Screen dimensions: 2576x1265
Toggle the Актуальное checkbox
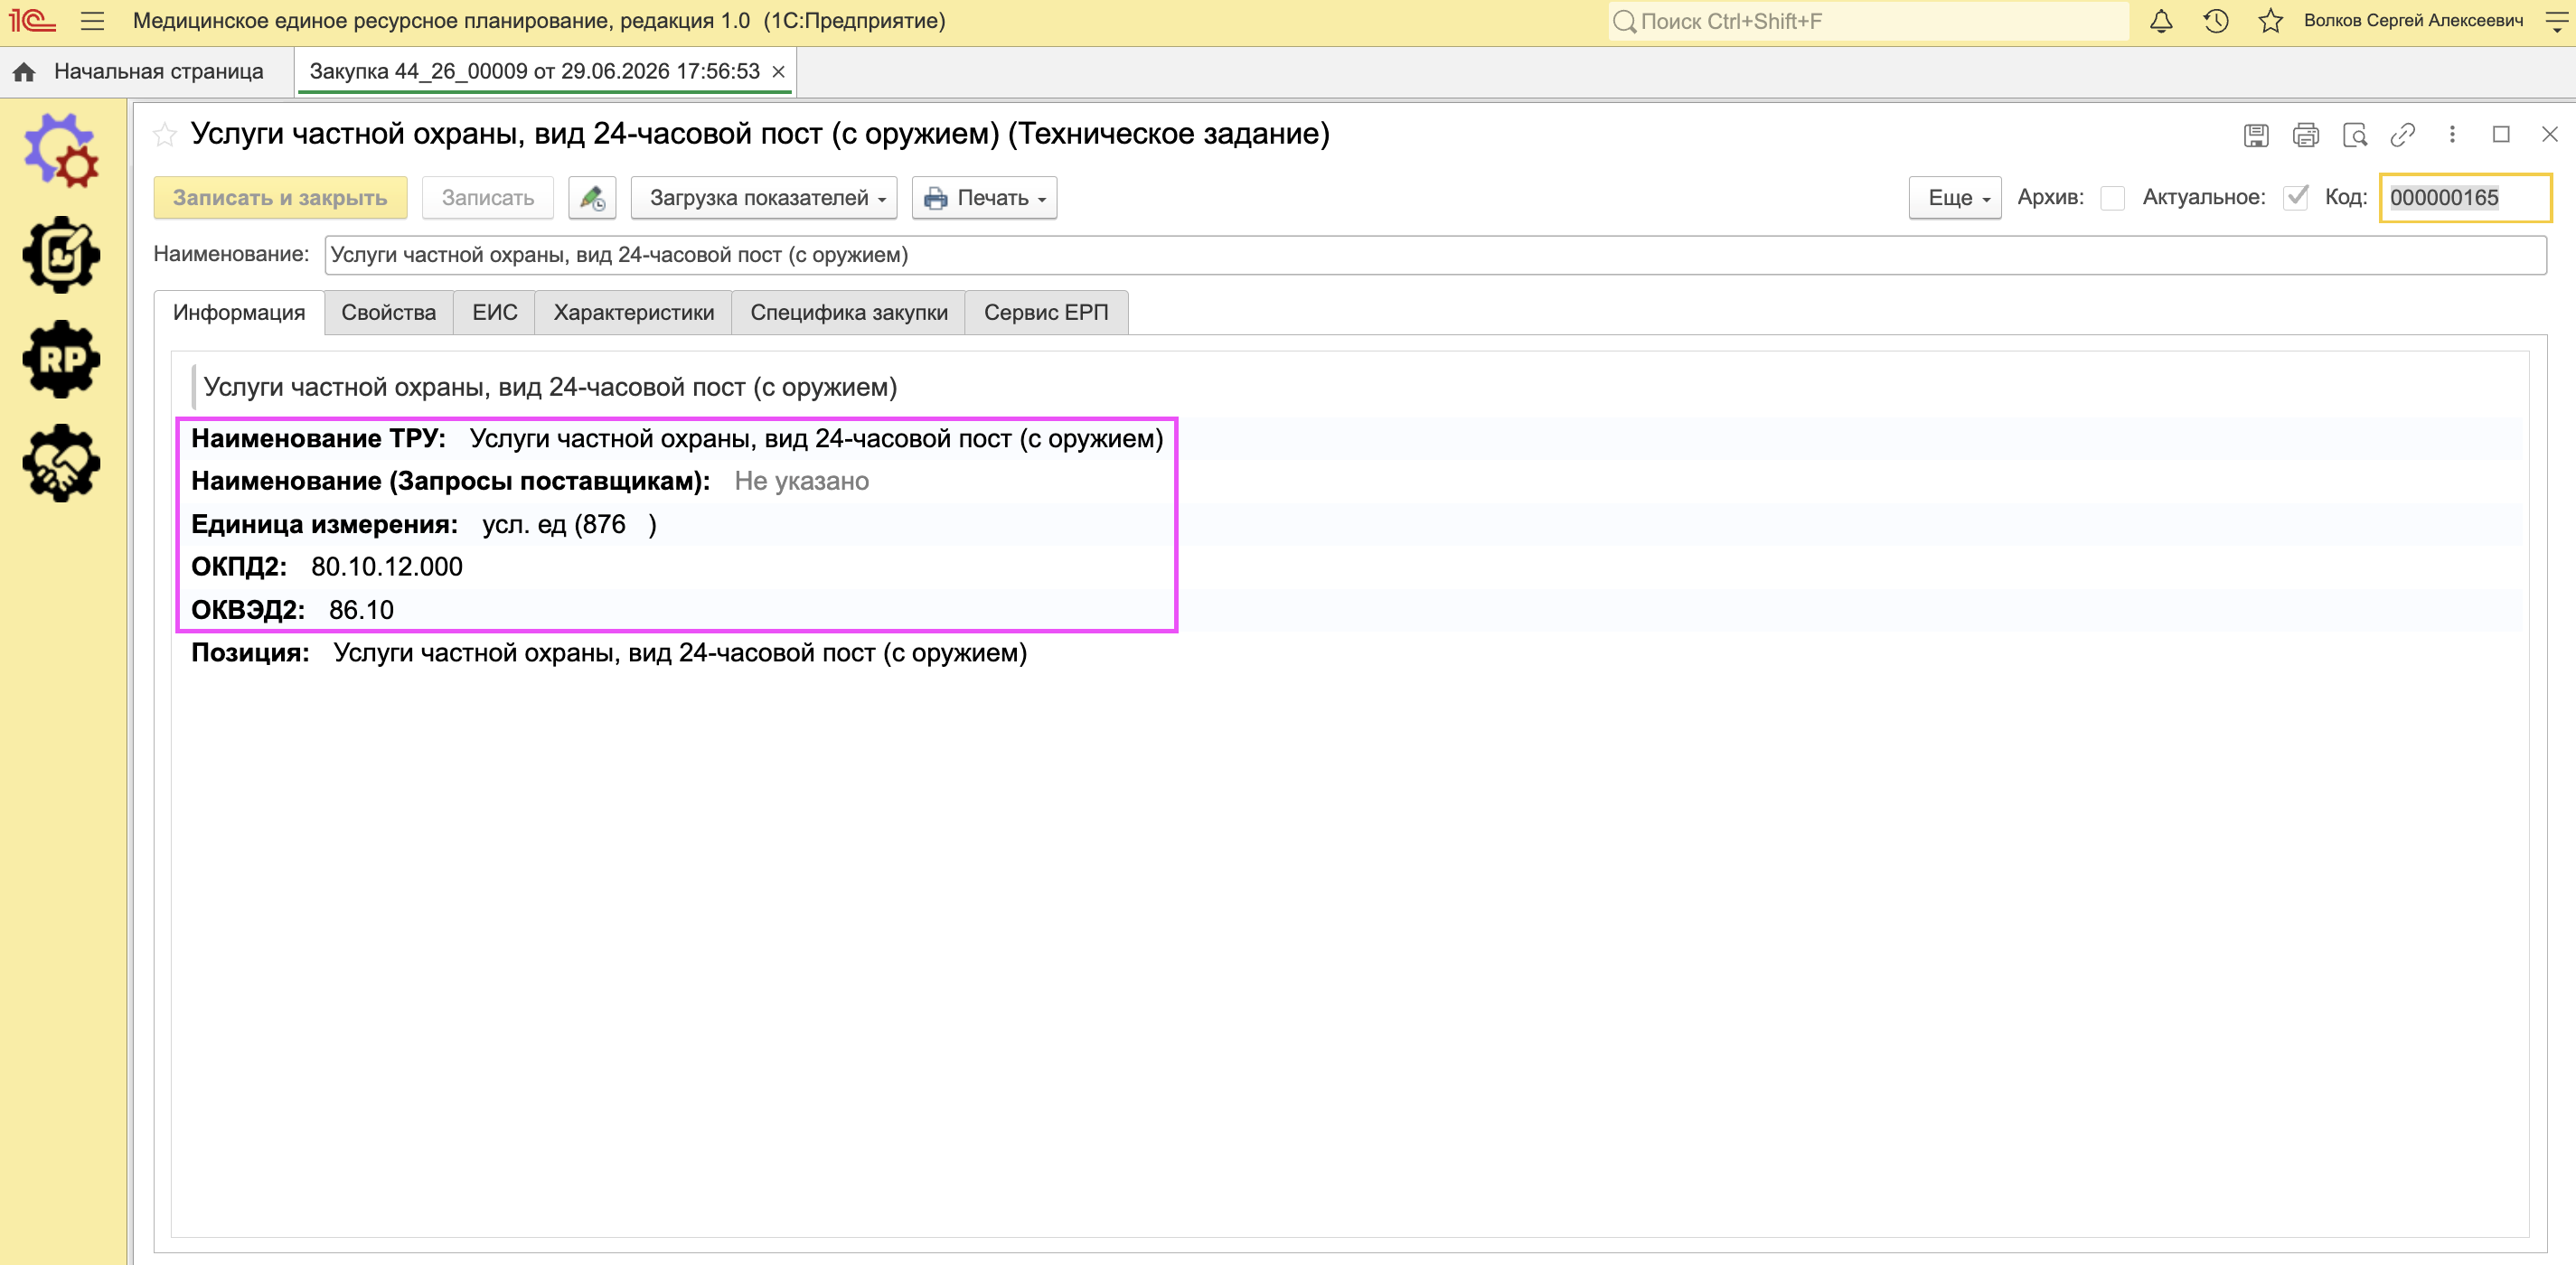coord(2296,198)
